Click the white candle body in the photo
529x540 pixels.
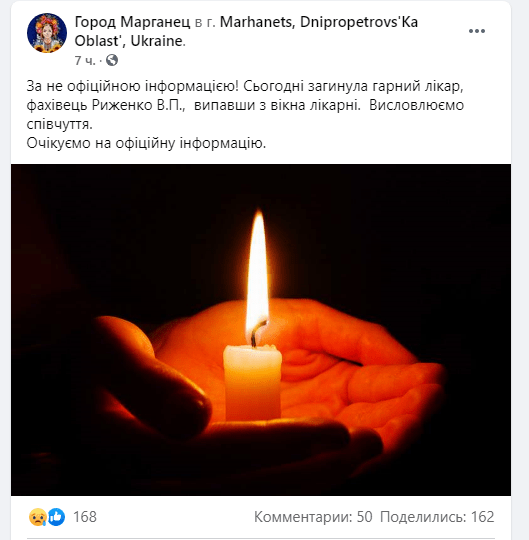click(x=252, y=382)
